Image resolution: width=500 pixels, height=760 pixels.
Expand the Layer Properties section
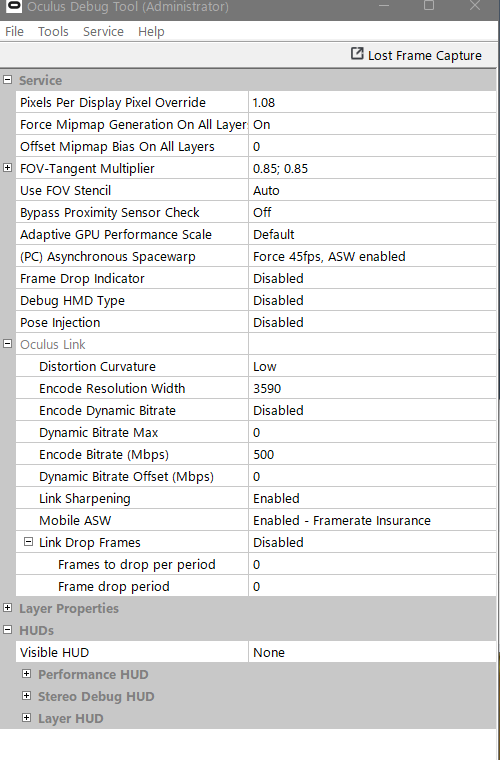pos(7,608)
